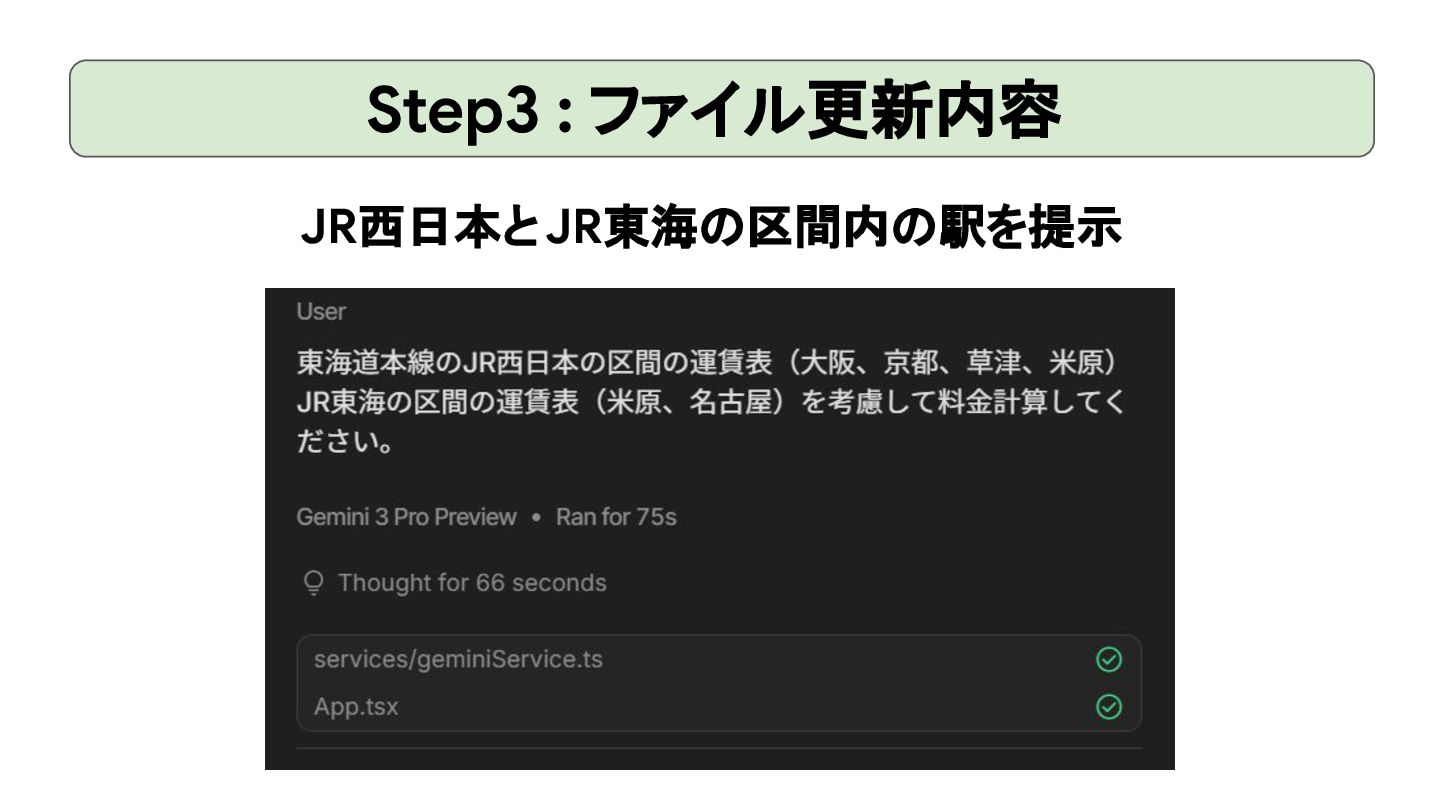Open the services/geminiService.ts file entry
This screenshot has height=810, width=1440.
pyautogui.click(x=719, y=659)
